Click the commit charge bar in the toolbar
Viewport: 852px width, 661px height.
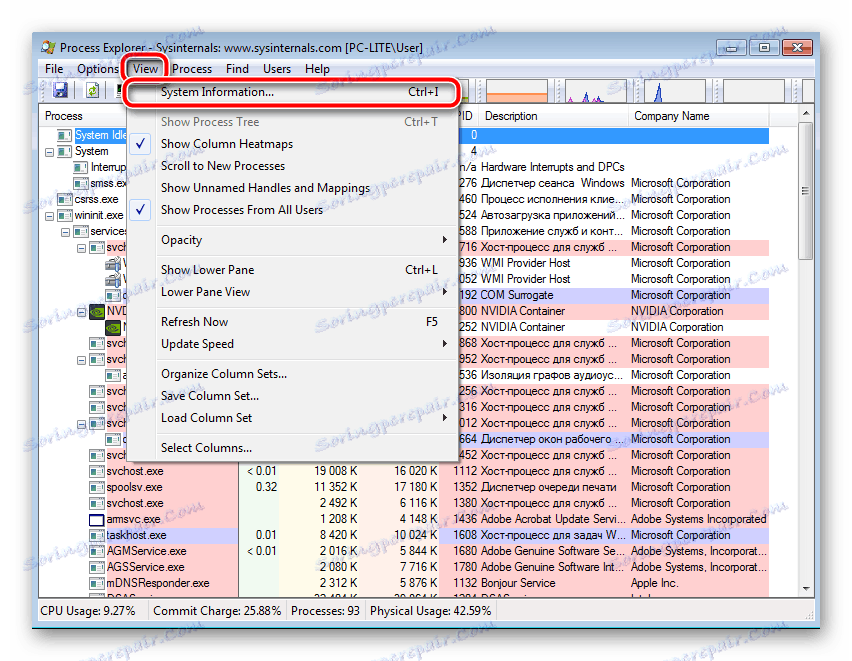[516, 91]
